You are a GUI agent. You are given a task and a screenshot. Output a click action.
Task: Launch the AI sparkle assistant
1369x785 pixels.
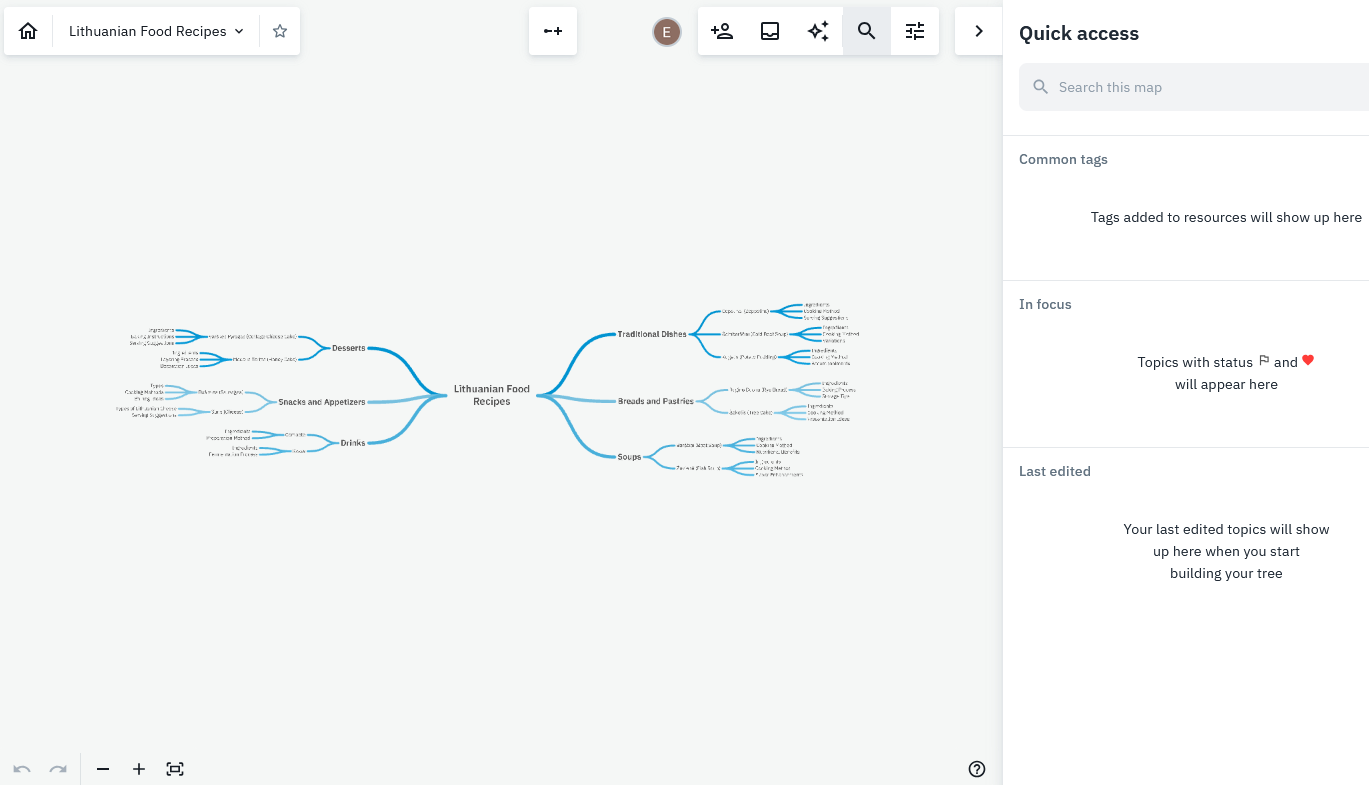click(818, 31)
